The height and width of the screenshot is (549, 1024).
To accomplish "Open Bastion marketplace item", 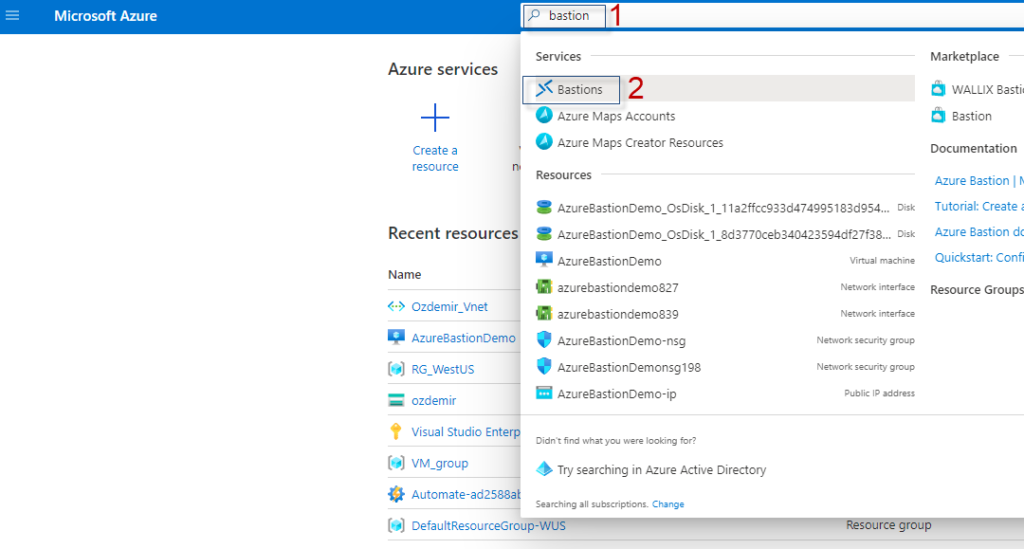I will (x=971, y=116).
